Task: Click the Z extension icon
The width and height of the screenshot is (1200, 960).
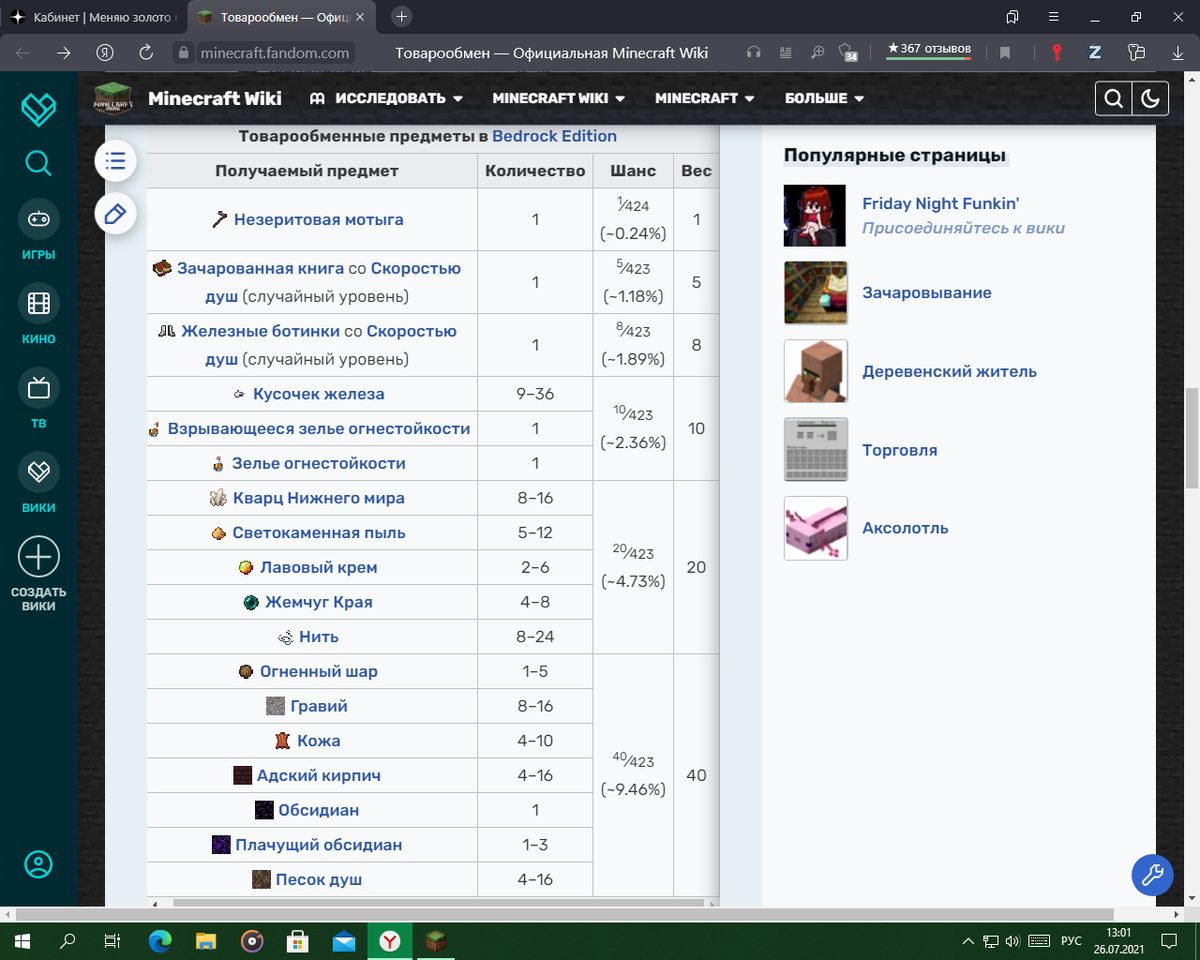Action: point(1095,53)
